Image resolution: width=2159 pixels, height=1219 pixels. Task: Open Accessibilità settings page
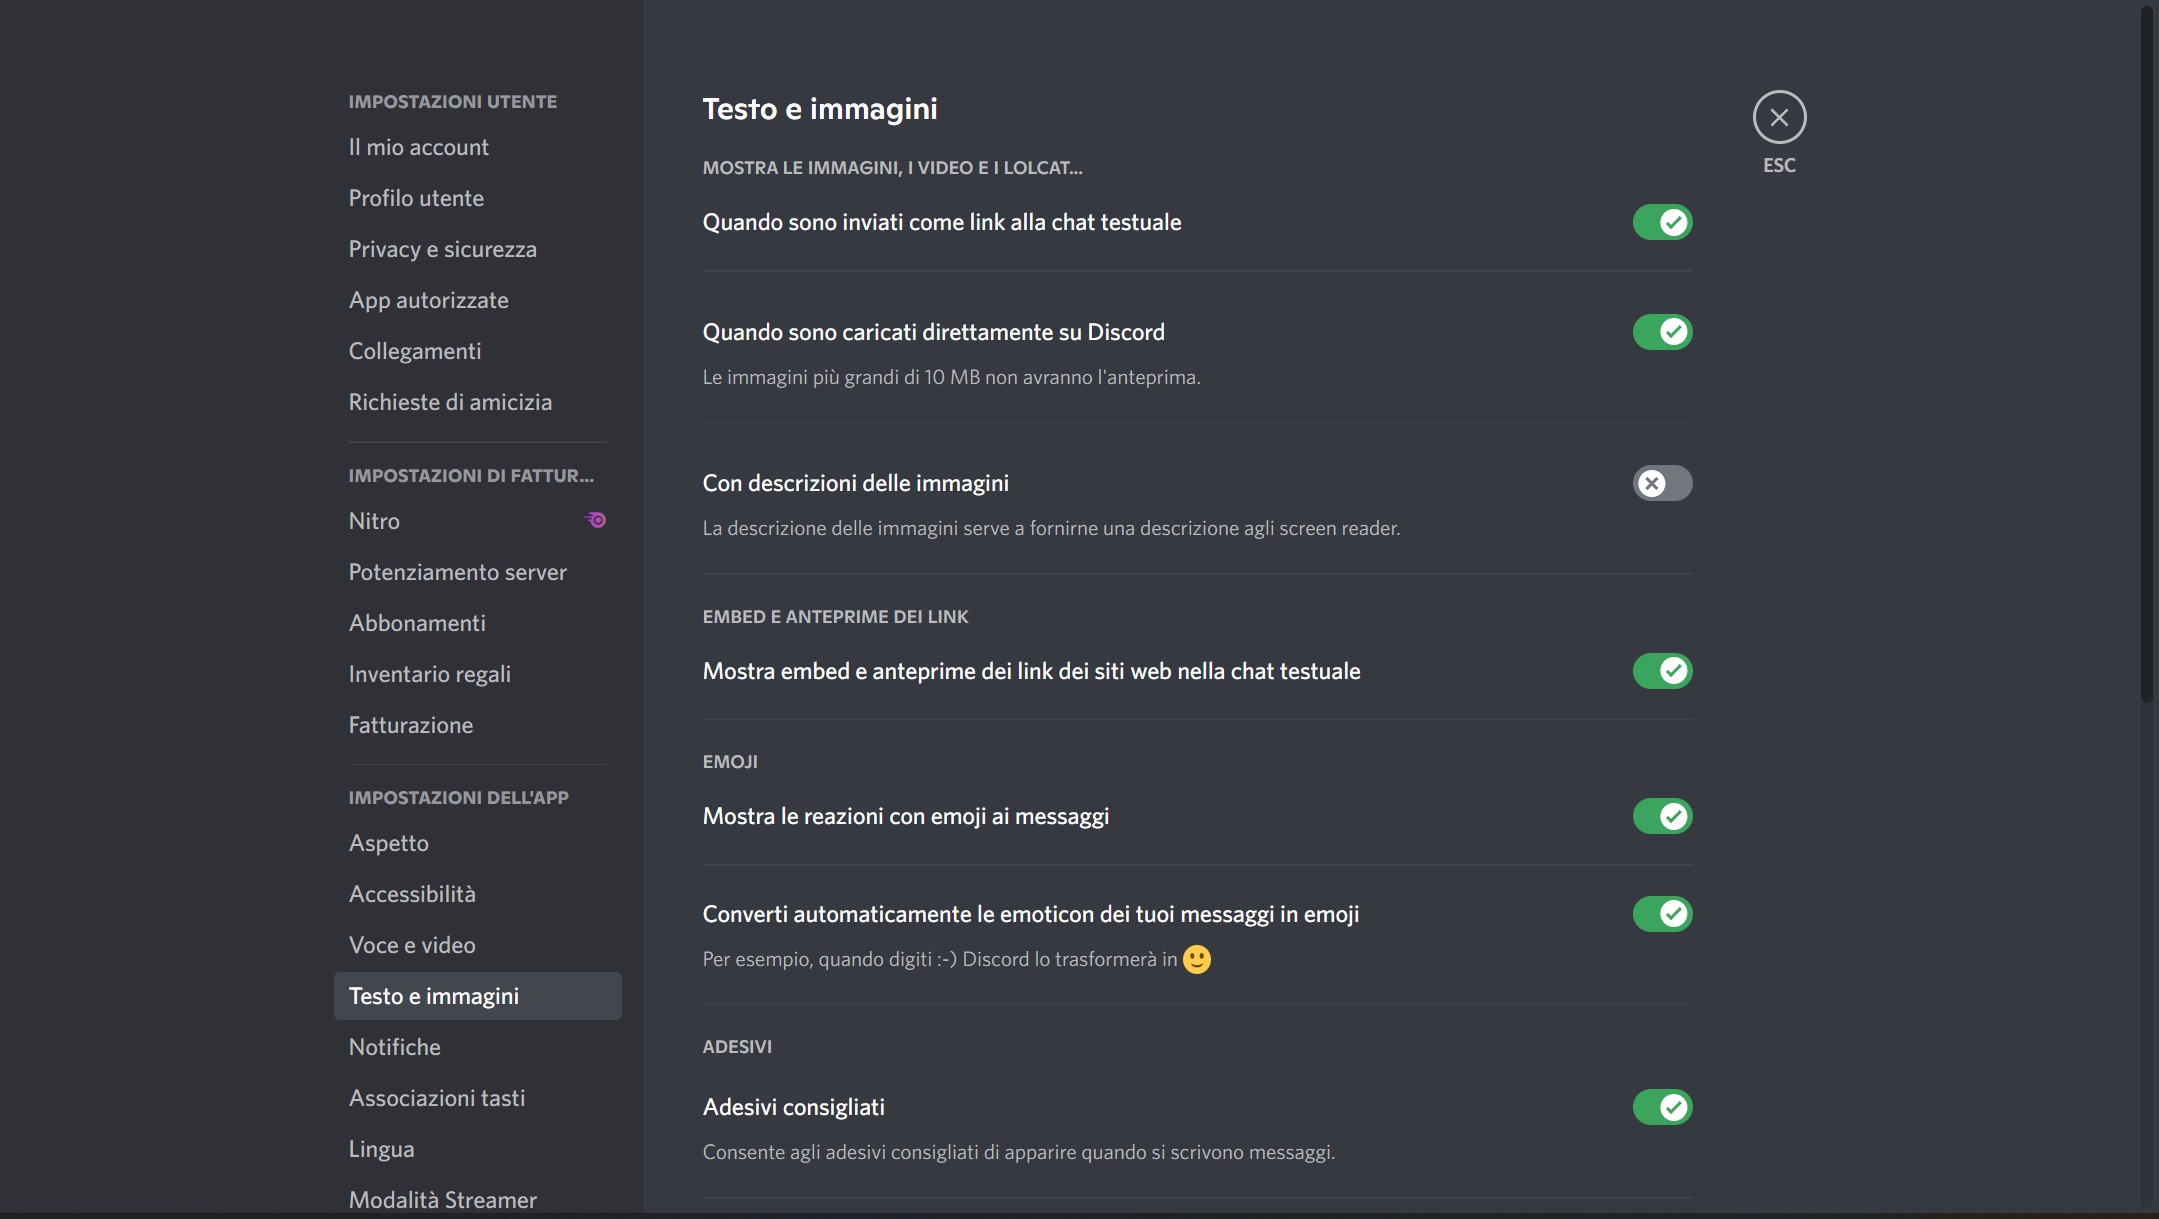point(412,894)
